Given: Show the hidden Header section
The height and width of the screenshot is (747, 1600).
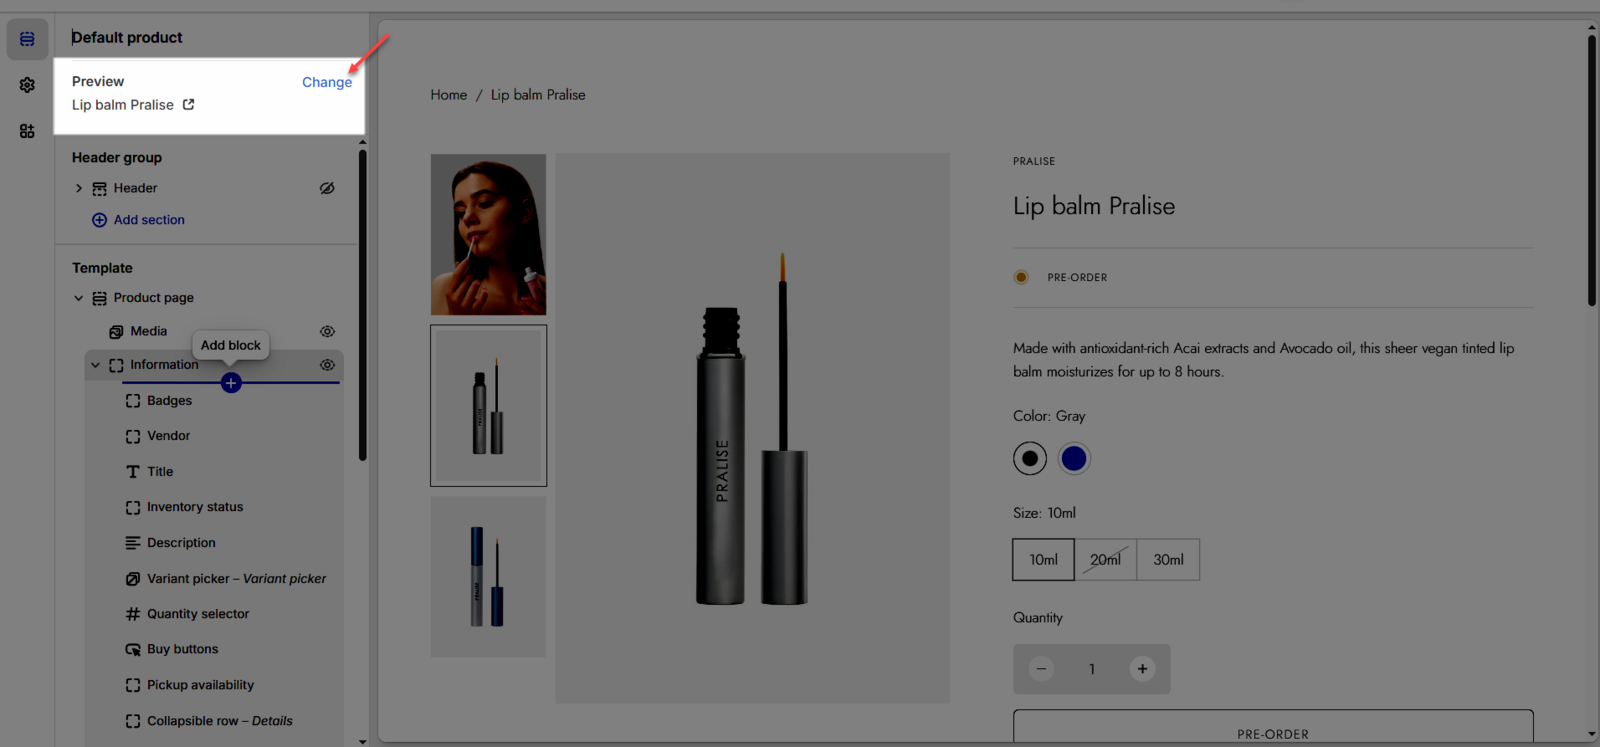Looking at the screenshot, I should 327,188.
